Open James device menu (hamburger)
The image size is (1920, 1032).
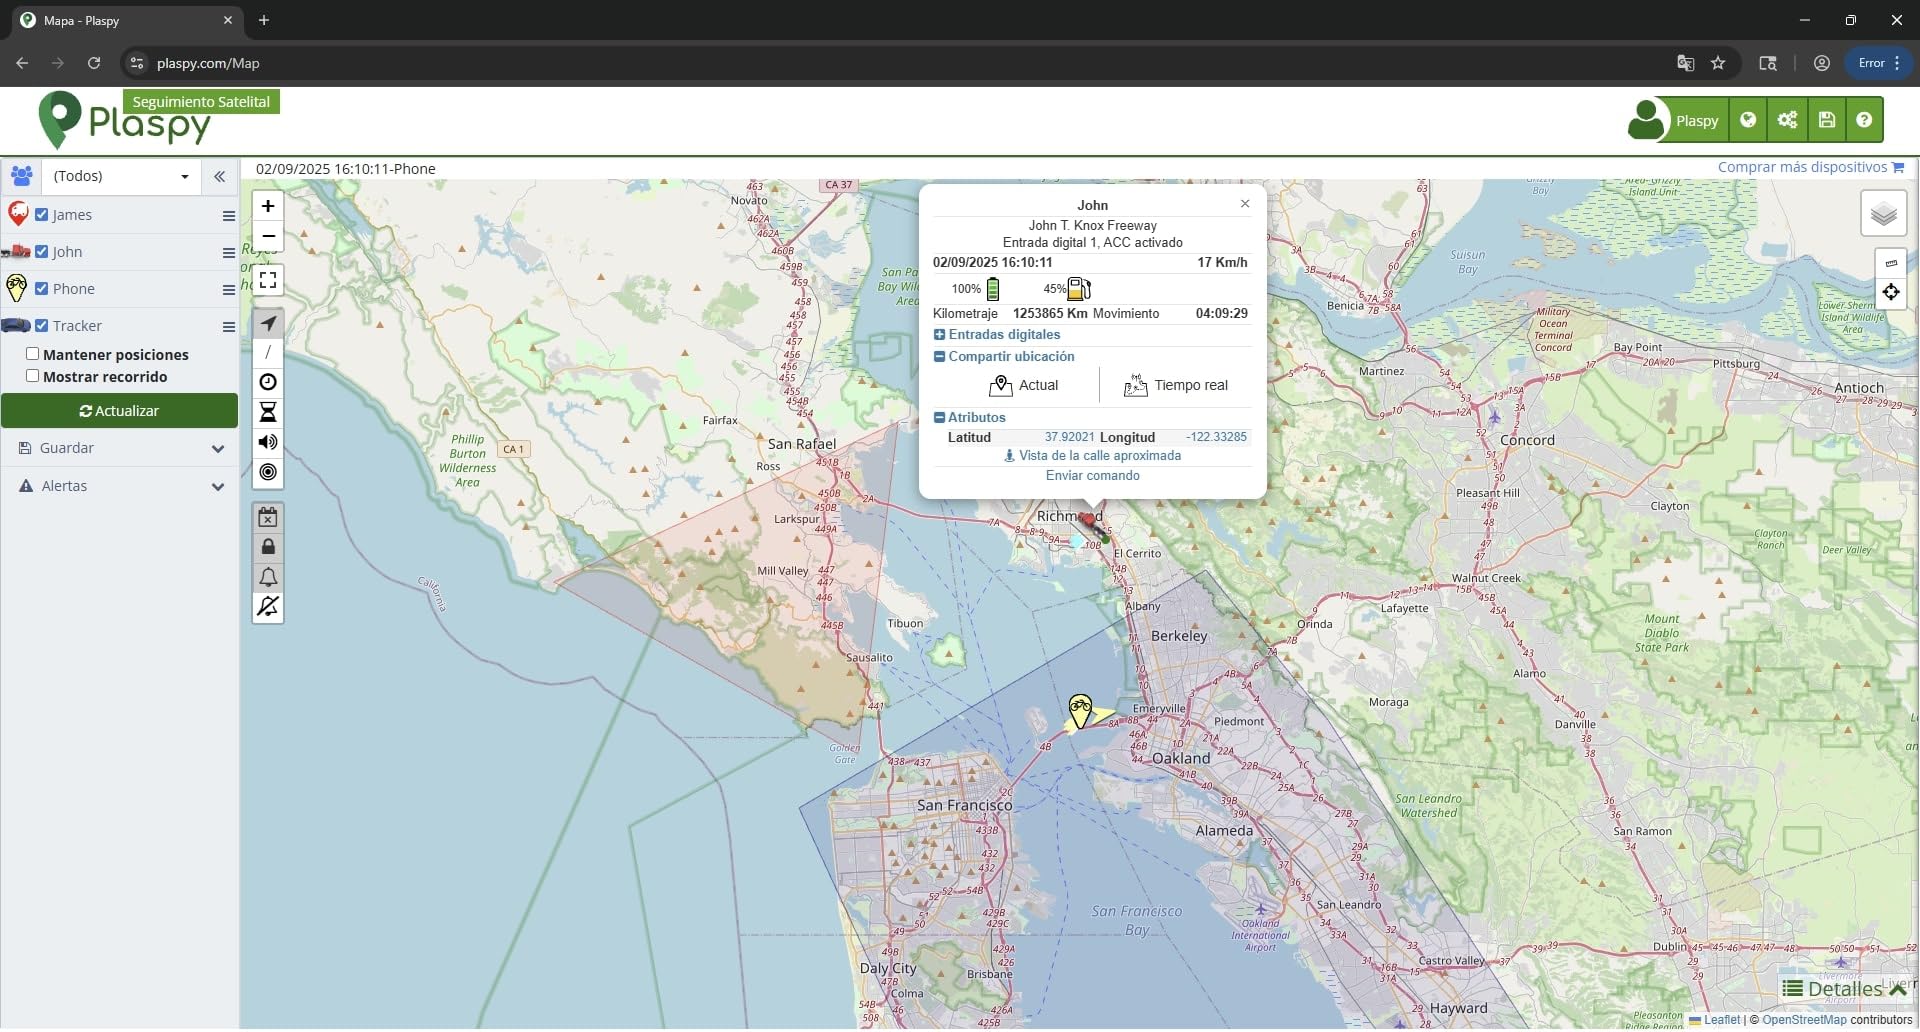point(229,216)
